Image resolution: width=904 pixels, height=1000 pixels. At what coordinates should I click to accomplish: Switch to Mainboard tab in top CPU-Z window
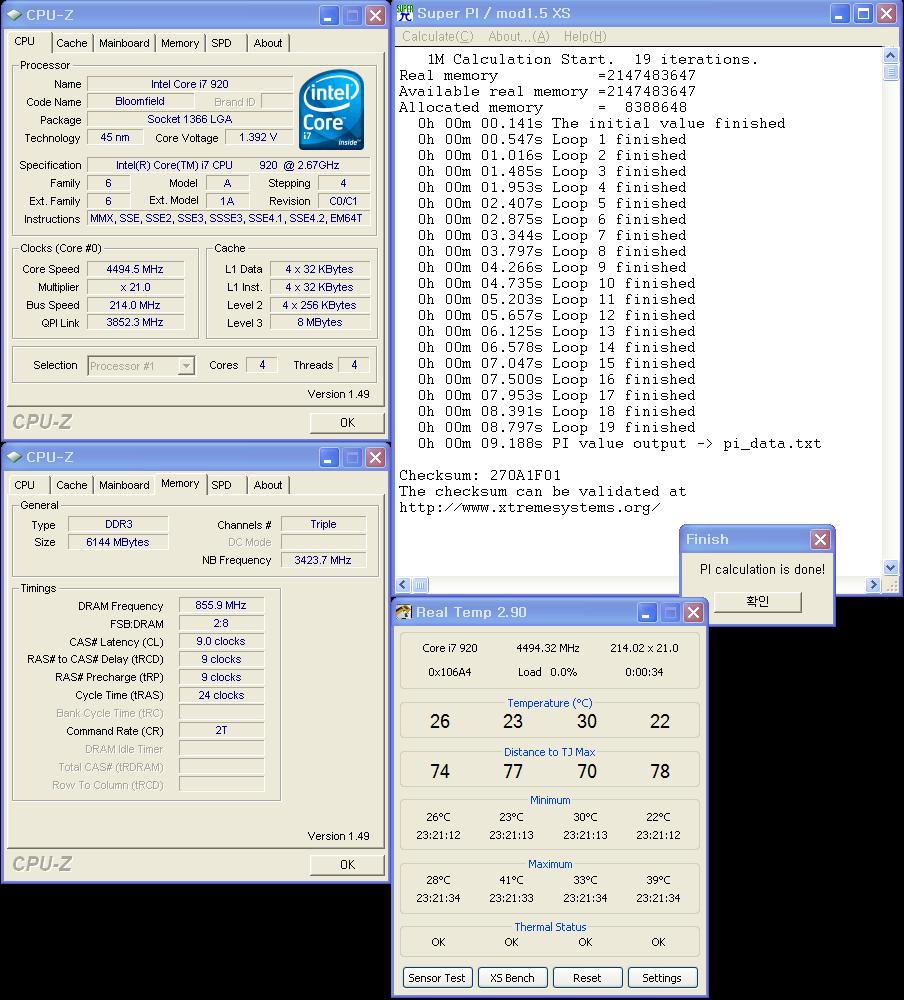124,43
